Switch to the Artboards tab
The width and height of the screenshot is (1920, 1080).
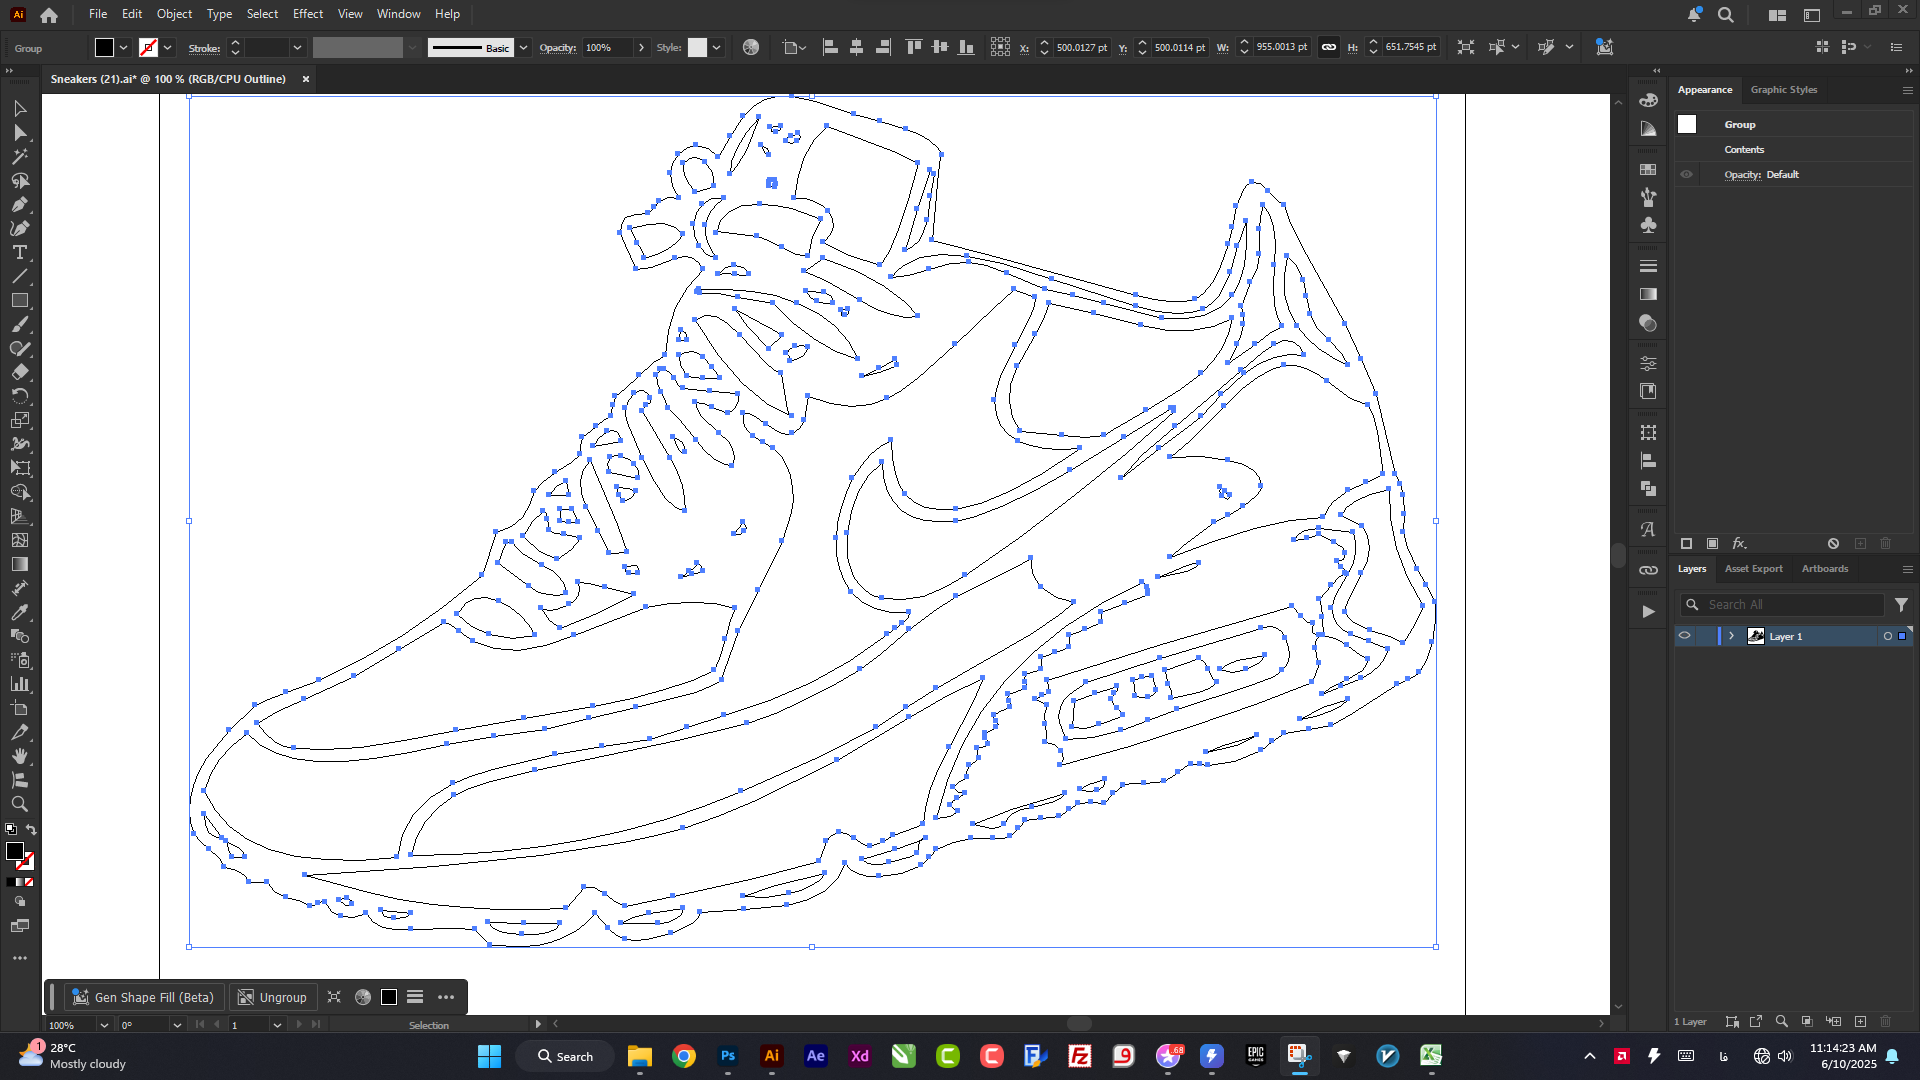point(1825,569)
